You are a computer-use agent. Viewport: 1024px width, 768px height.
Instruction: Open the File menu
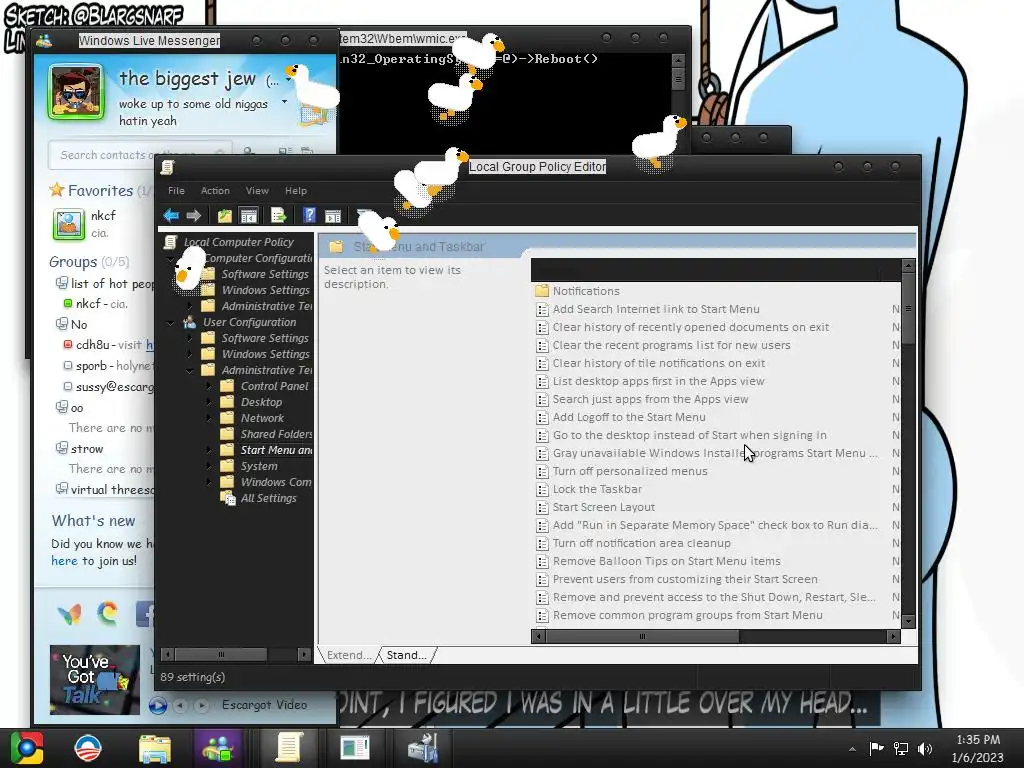pos(176,191)
